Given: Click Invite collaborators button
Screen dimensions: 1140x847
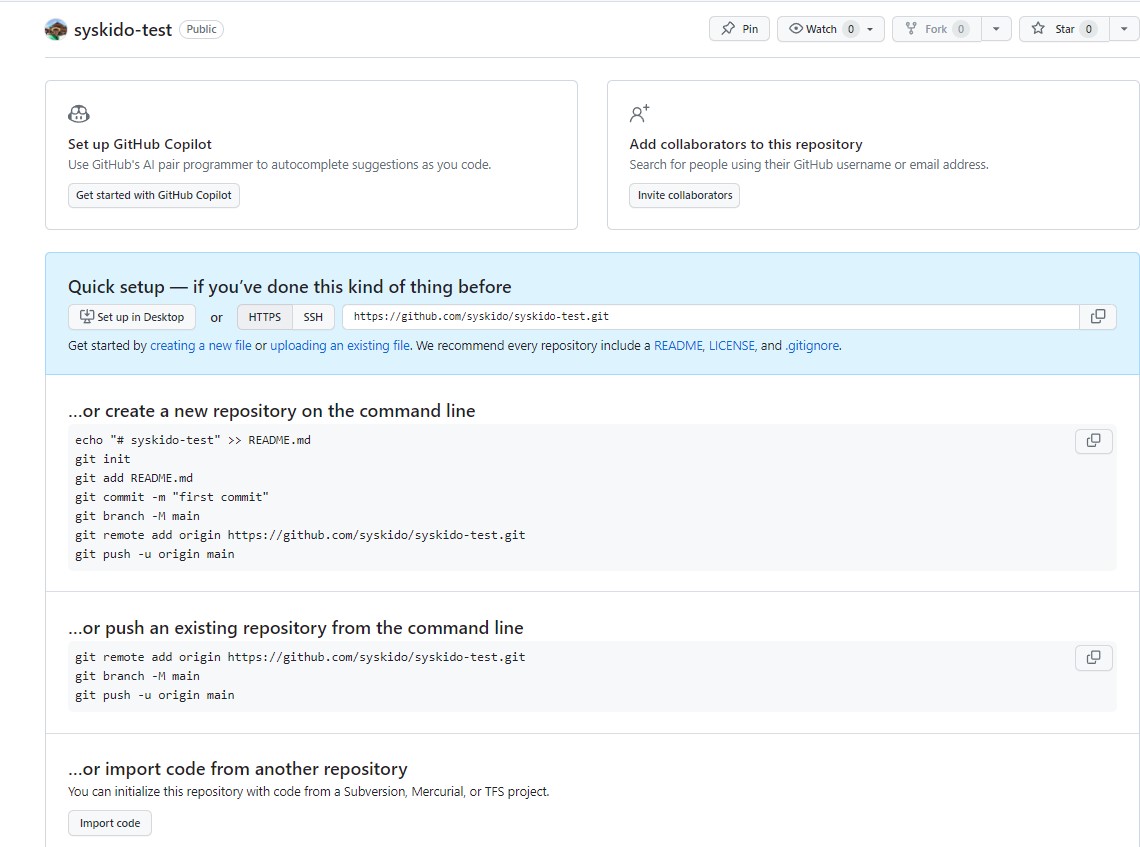Looking at the screenshot, I should (685, 195).
